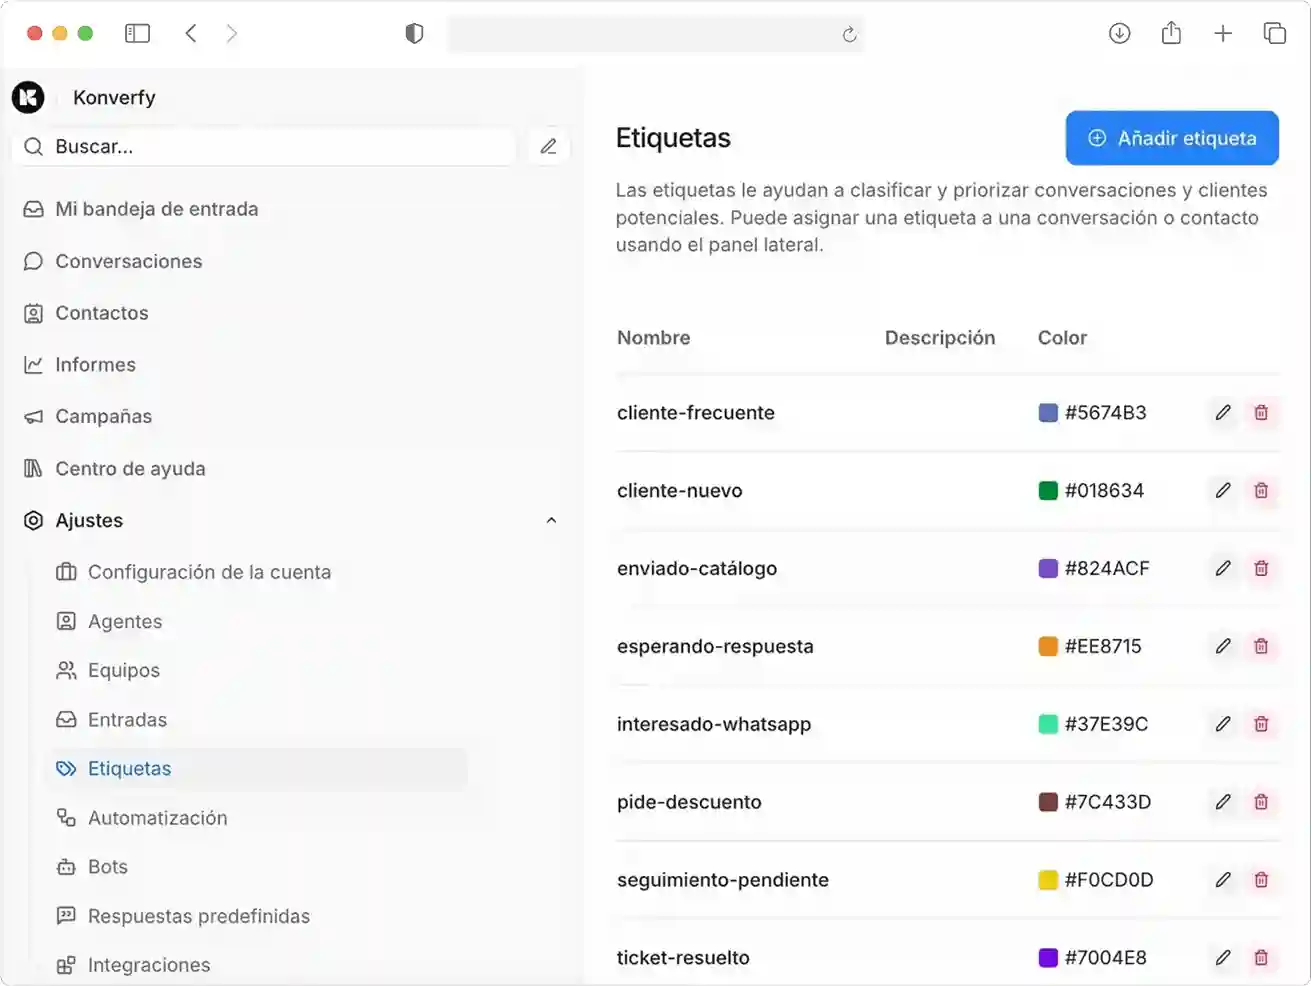The width and height of the screenshot is (1311, 986).
Task: Click the Añadir etiqueta button
Action: 1172,138
